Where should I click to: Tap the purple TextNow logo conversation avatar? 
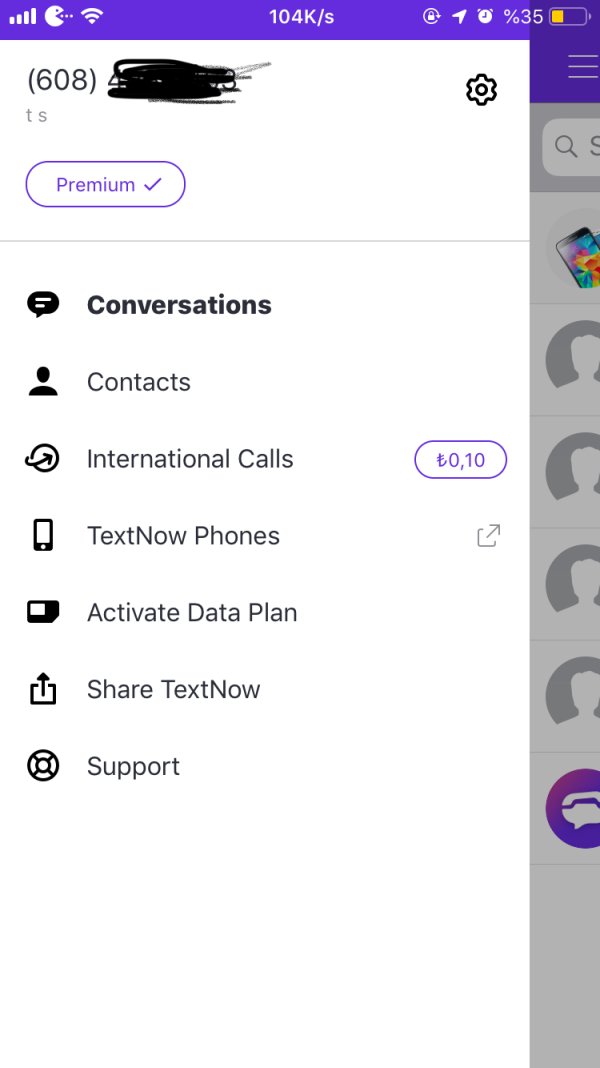(574, 808)
